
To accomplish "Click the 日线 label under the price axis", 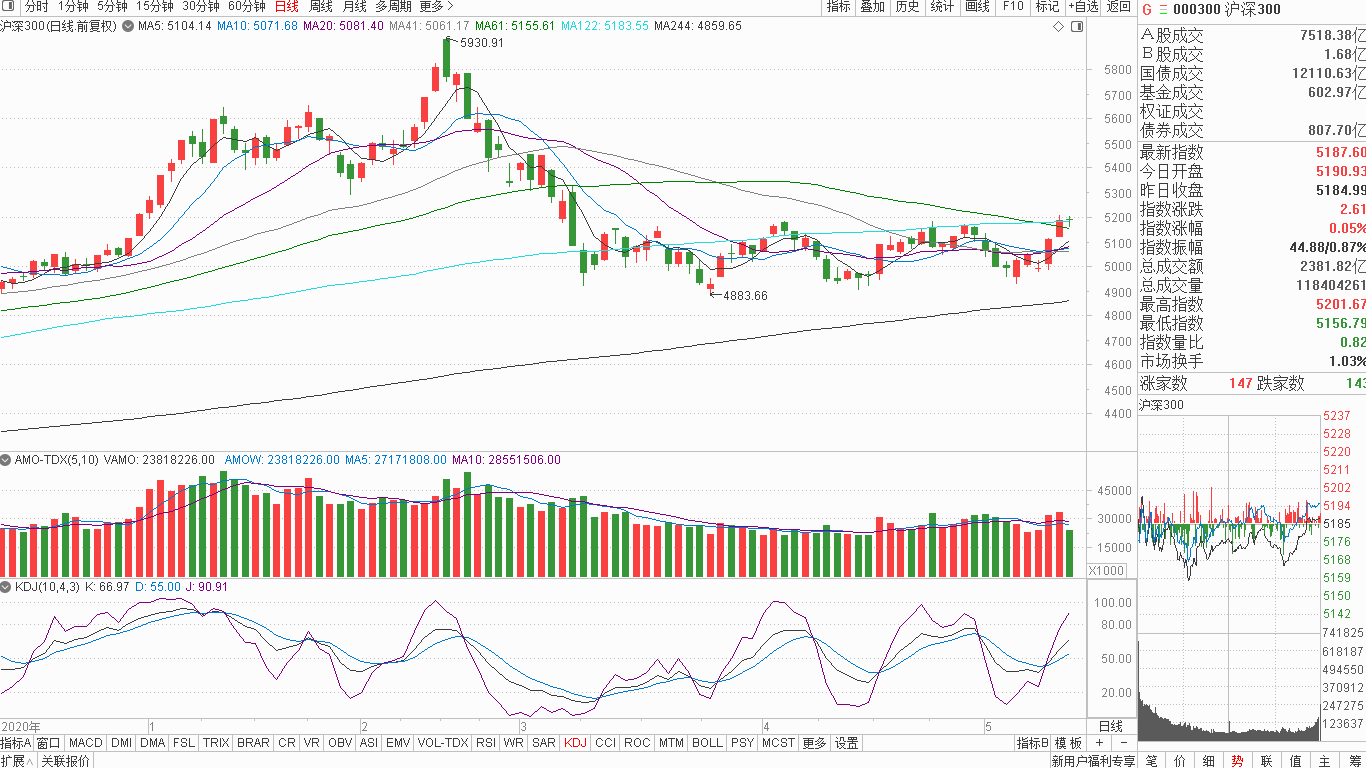I will coord(1110,726).
